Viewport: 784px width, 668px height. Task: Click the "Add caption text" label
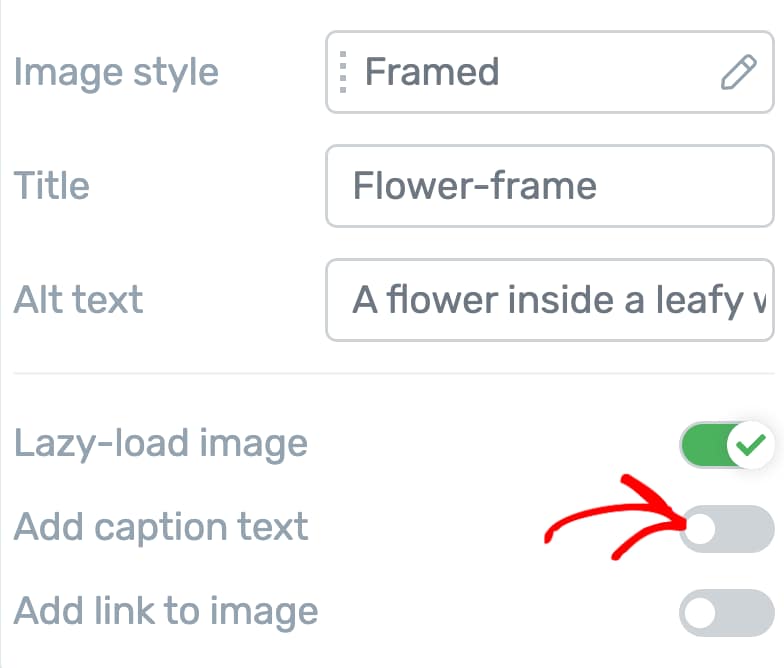[161, 527]
